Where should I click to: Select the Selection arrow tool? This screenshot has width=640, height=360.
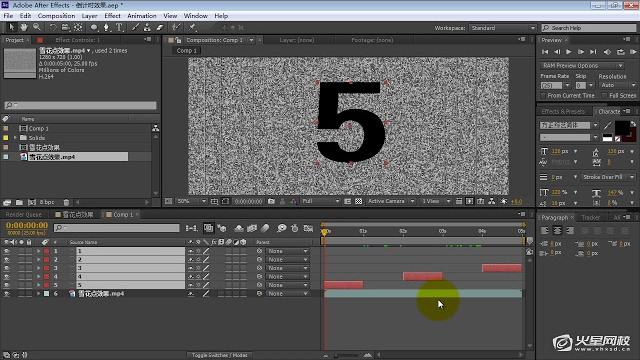(11, 27)
